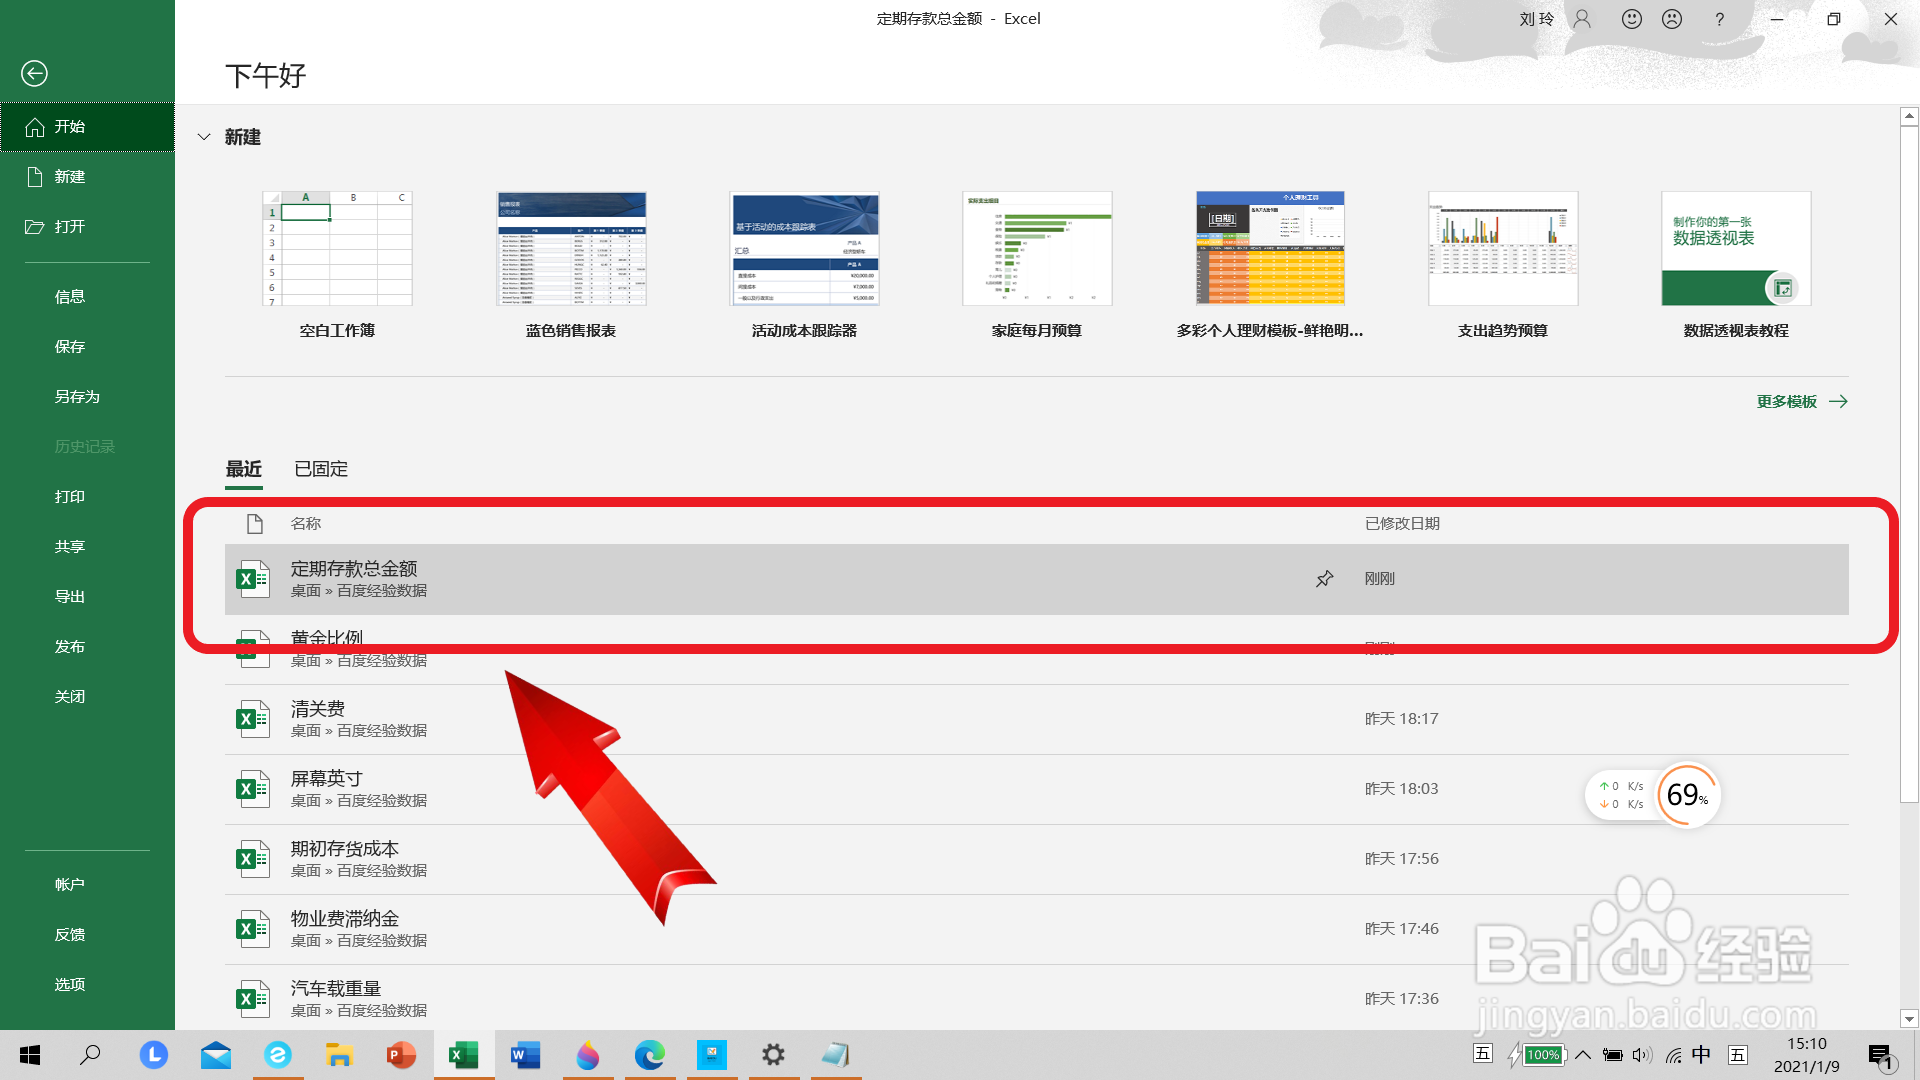Click the Excel file icon for 清关费
The image size is (1920, 1080).
[253, 719]
